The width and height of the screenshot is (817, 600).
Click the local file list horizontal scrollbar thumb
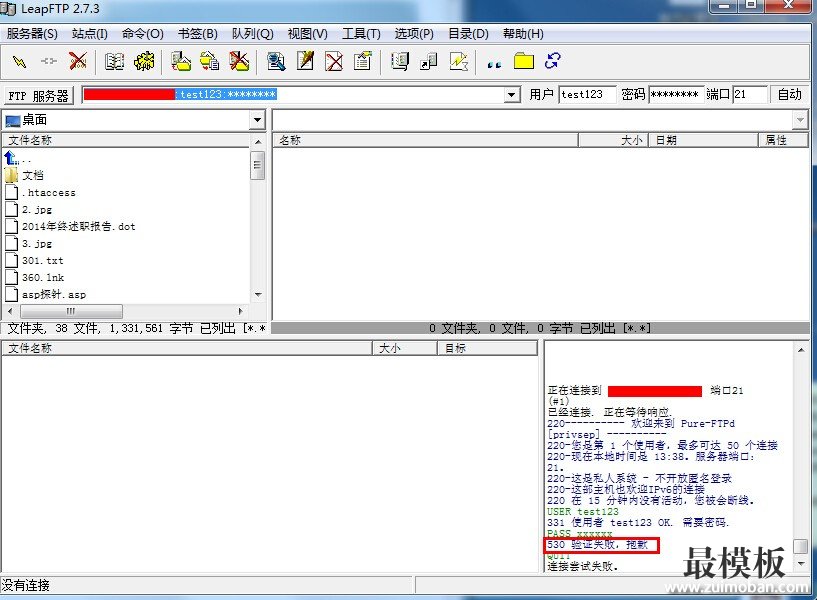(71, 311)
